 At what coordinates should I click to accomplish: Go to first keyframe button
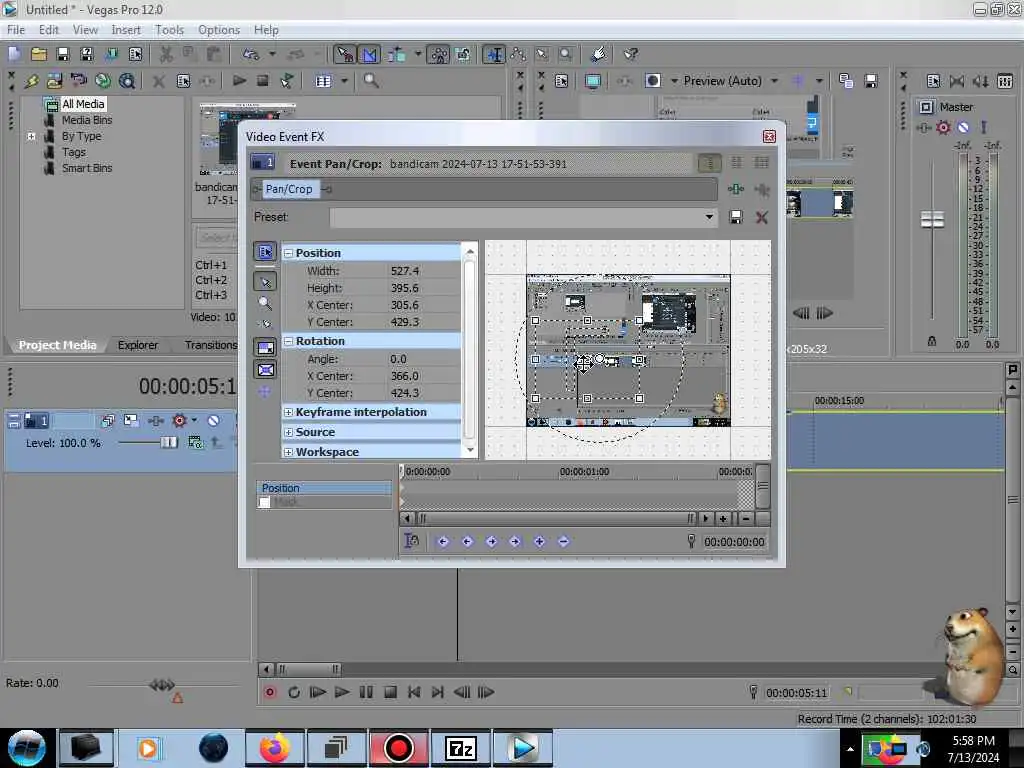[443, 541]
